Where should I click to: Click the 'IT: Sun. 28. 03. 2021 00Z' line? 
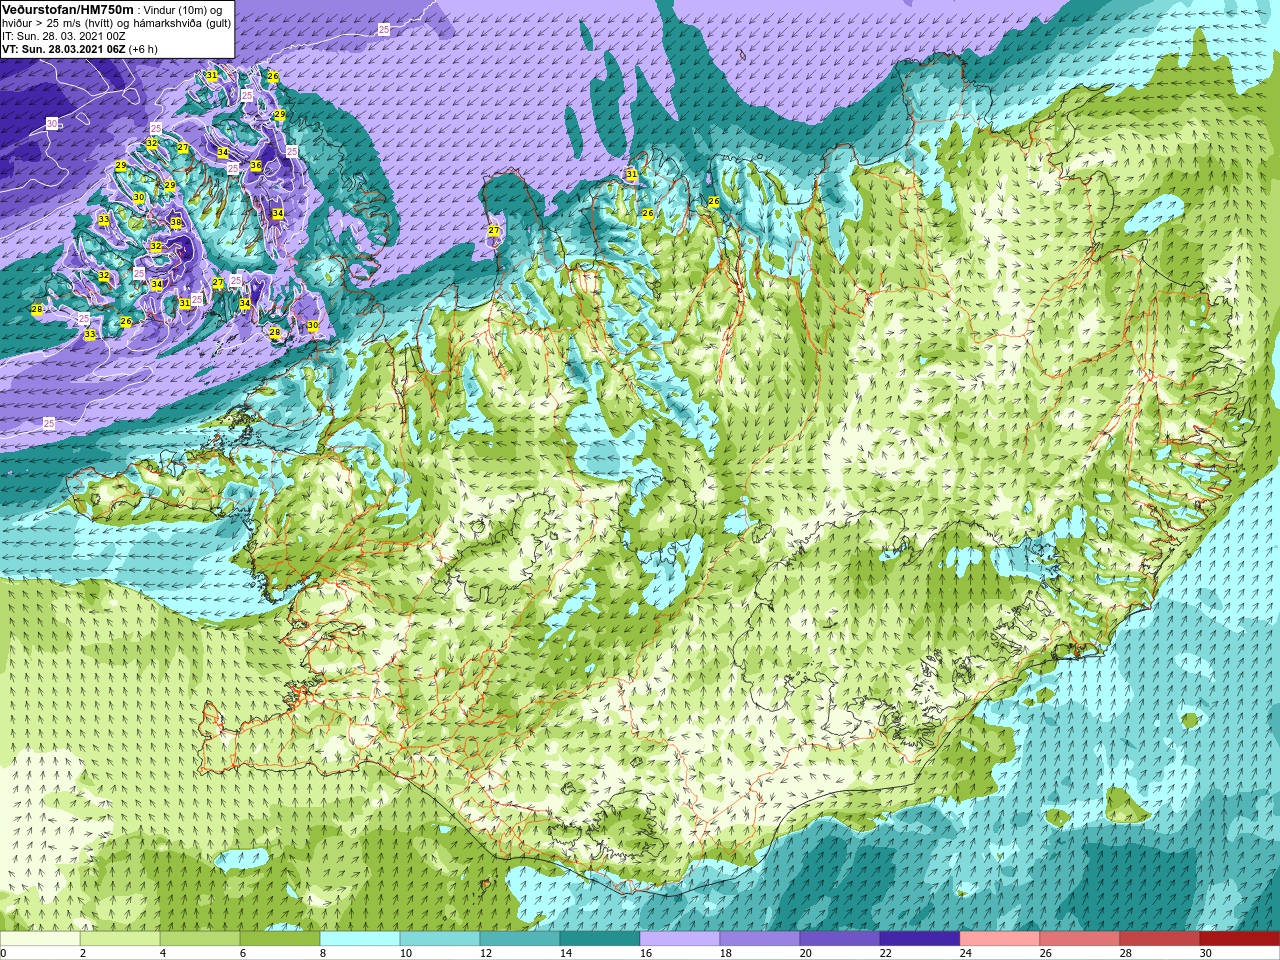pyautogui.click(x=63, y=36)
